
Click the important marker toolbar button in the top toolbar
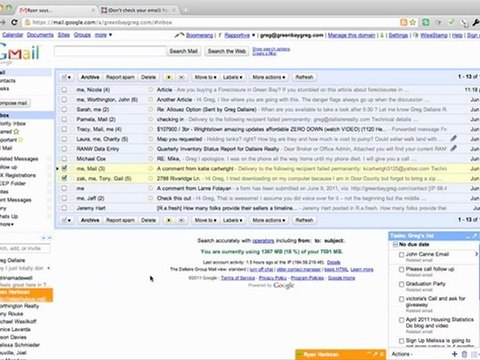point(169,77)
